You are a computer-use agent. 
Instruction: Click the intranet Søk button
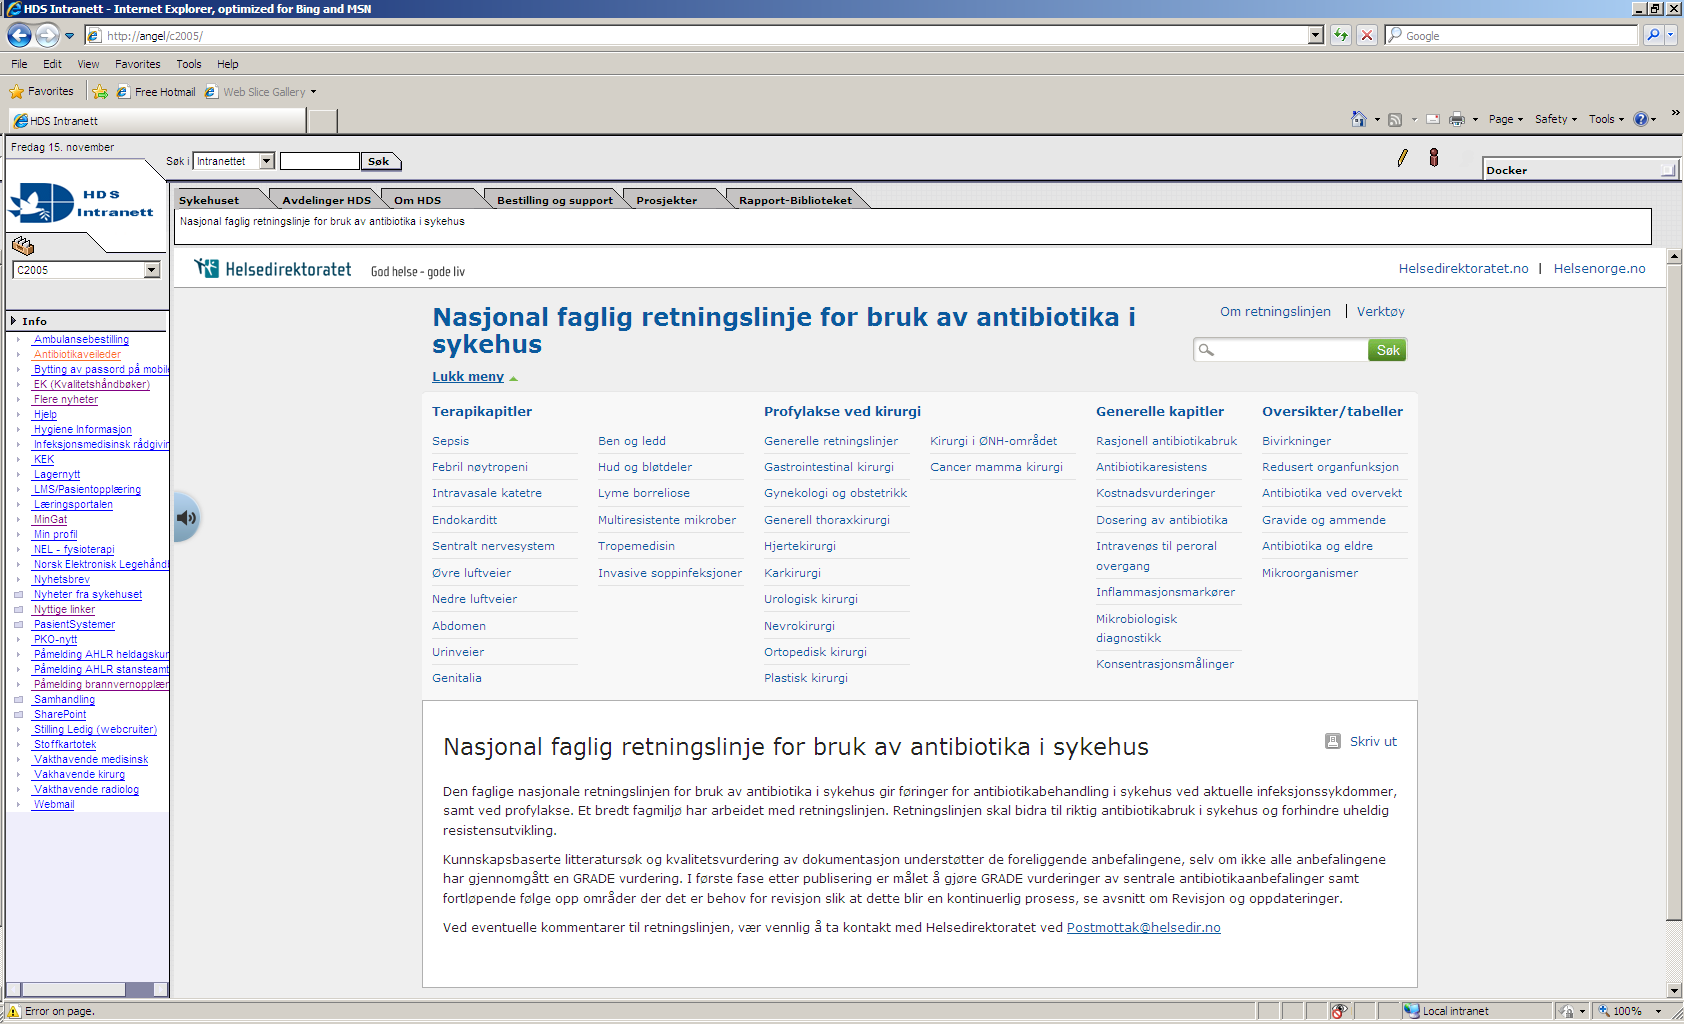pyautogui.click(x=379, y=161)
